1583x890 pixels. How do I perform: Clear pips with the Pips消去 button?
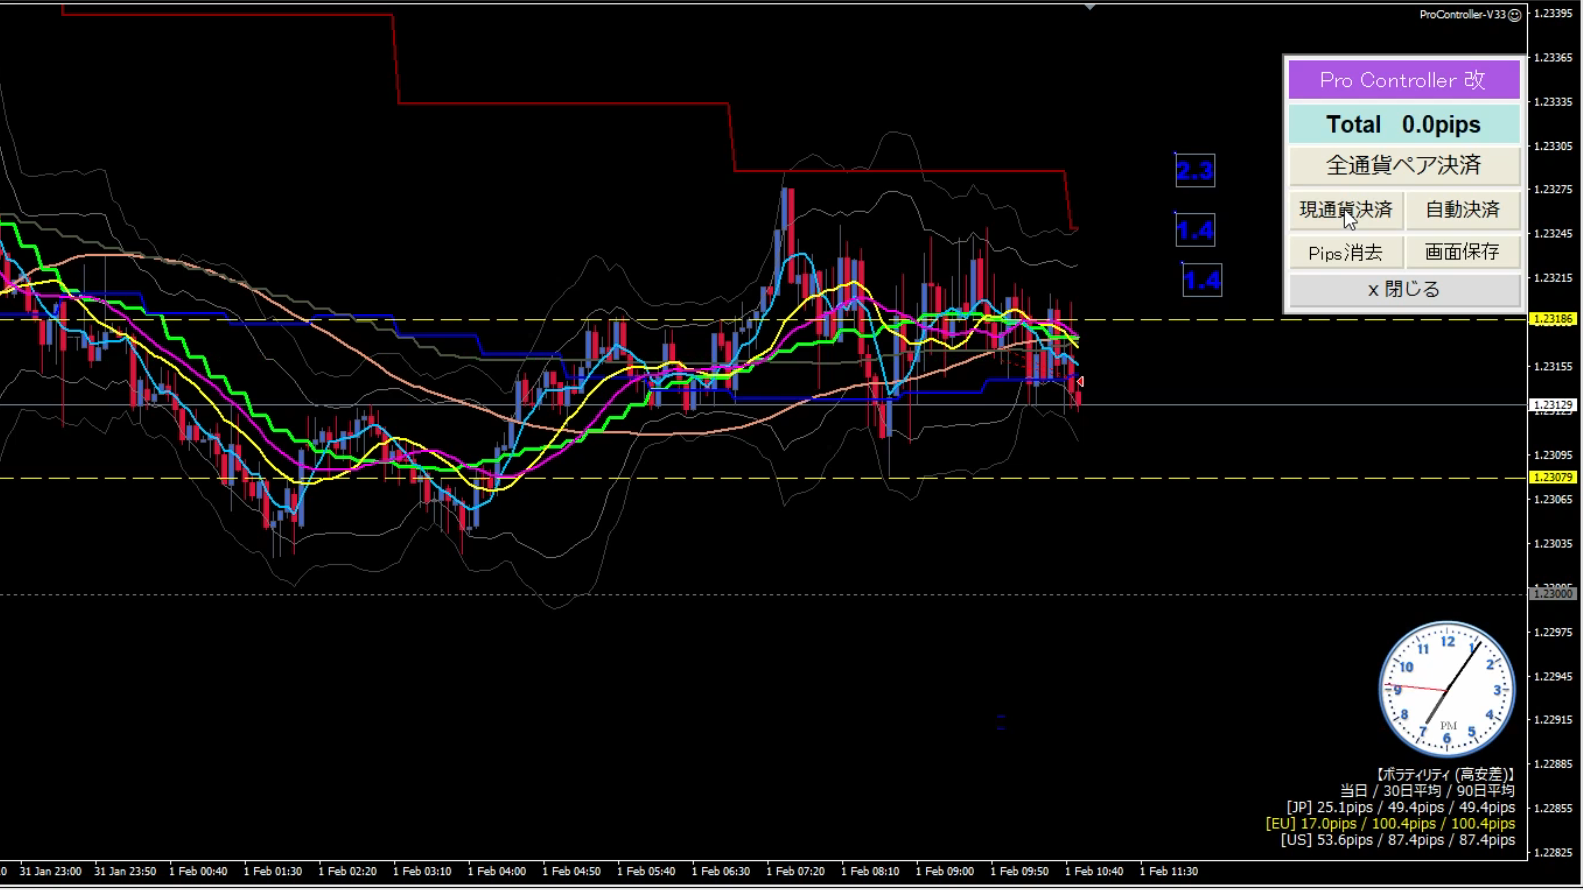coord(1345,252)
